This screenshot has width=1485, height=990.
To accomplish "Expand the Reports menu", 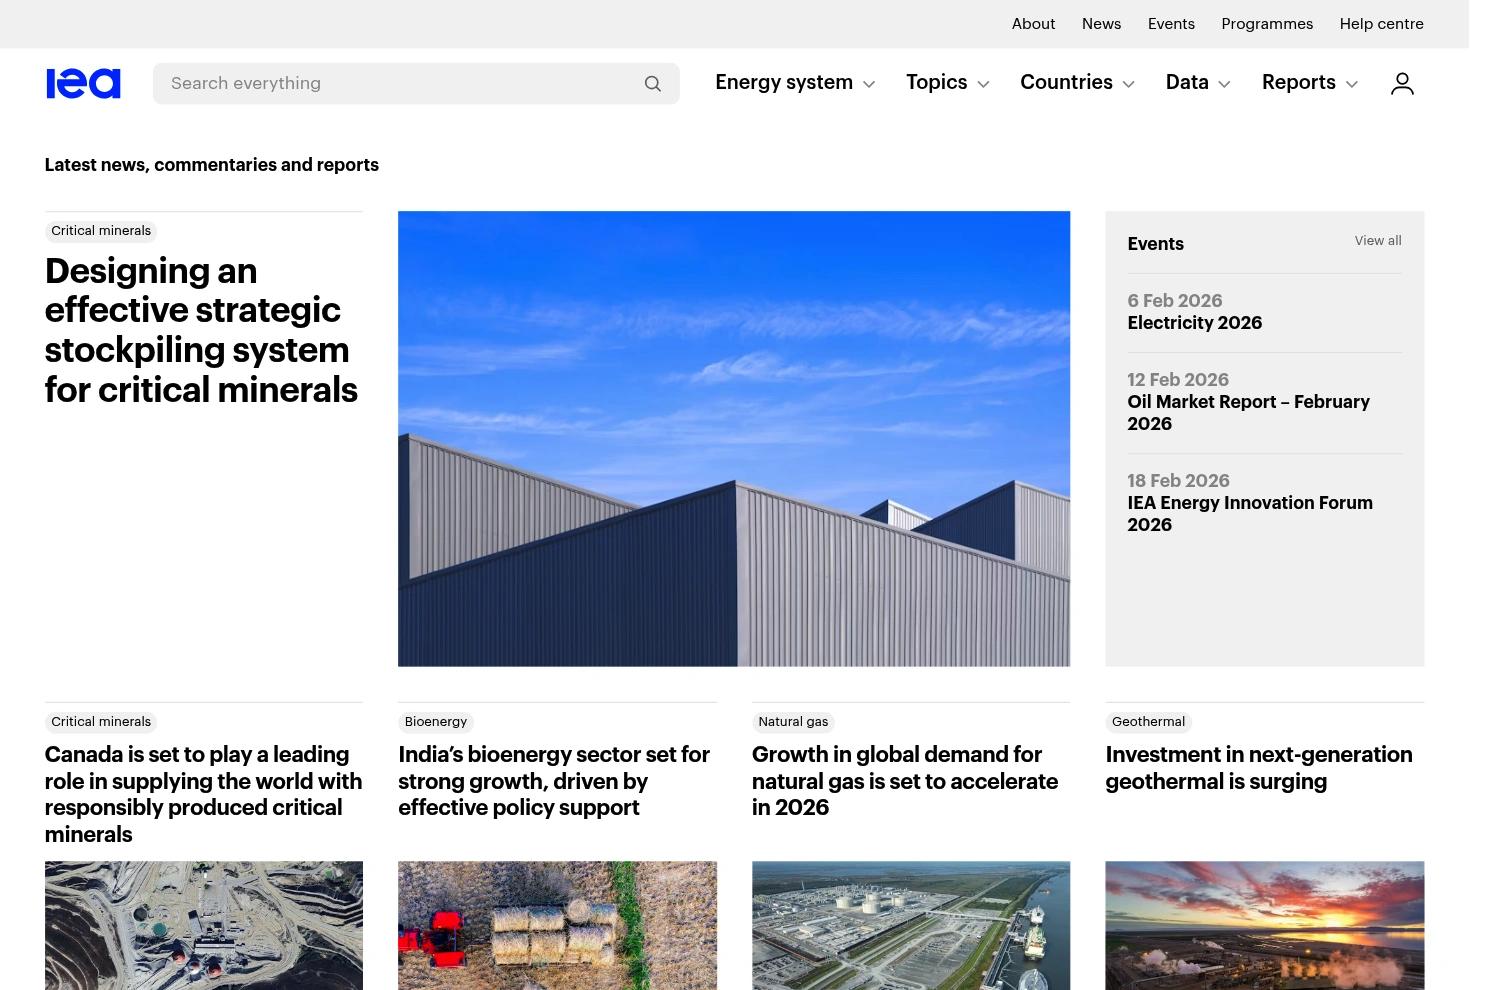I will coord(1310,83).
